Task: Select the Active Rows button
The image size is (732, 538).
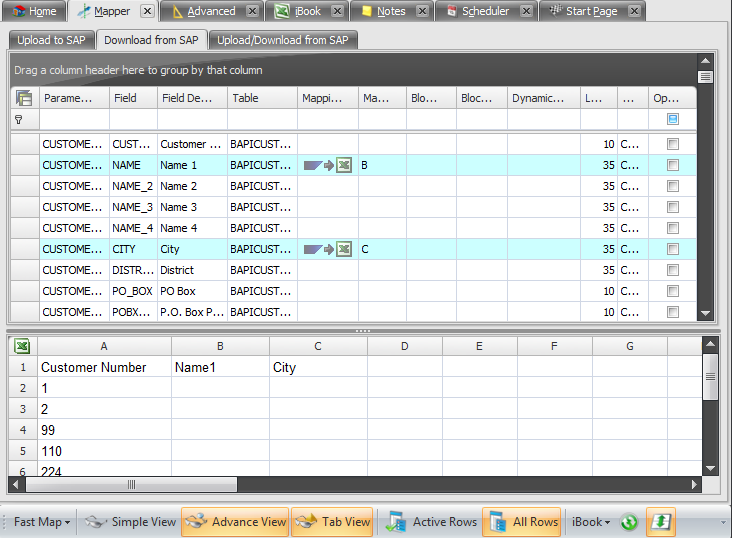Action: pyautogui.click(x=432, y=522)
